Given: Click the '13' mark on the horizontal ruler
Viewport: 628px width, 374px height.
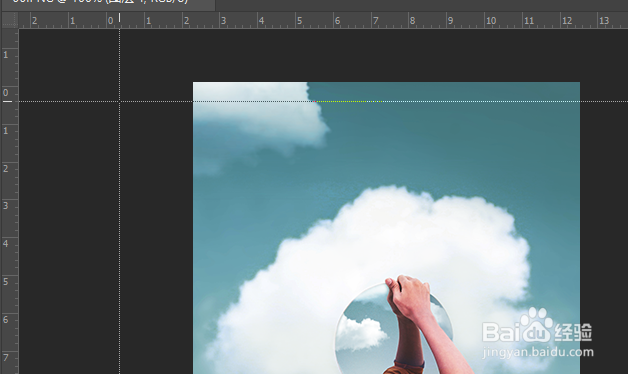Looking at the screenshot, I should (x=604, y=20).
